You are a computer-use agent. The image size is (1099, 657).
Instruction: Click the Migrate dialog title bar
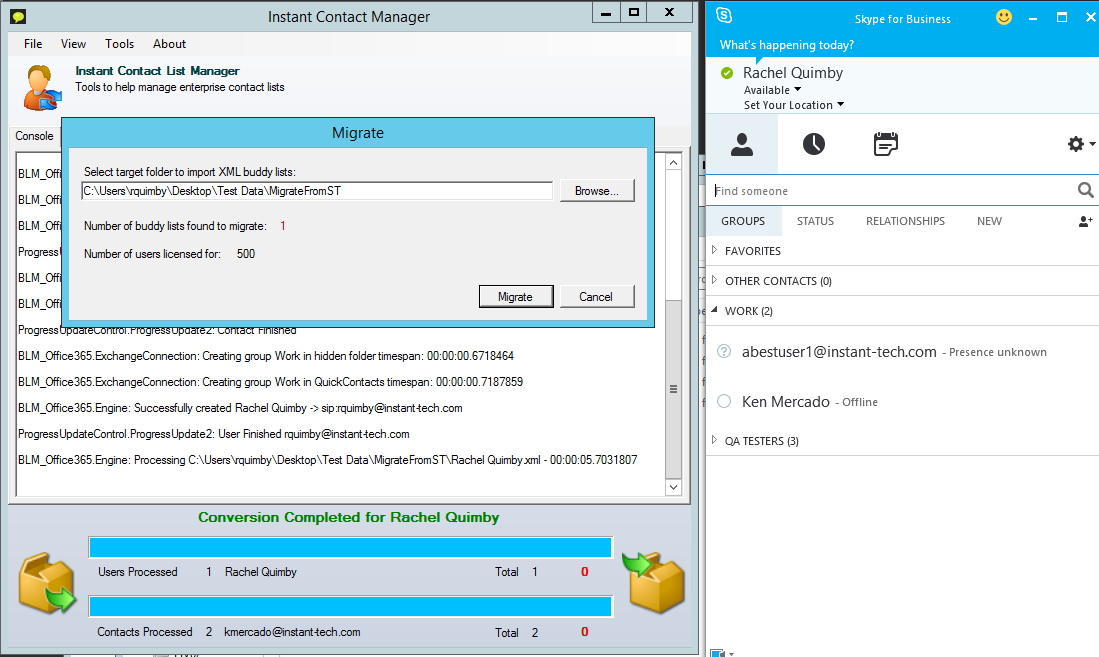(358, 133)
